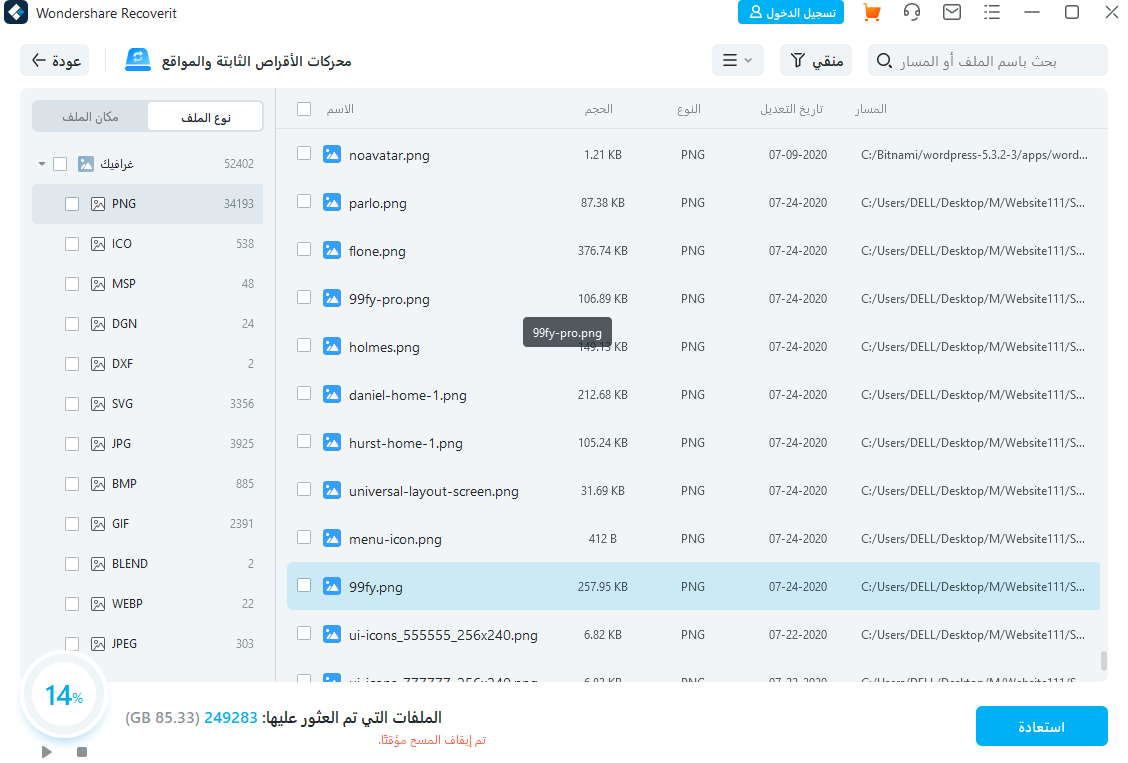Open the view mode list dropdown
The image size is (1128, 763).
737,61
